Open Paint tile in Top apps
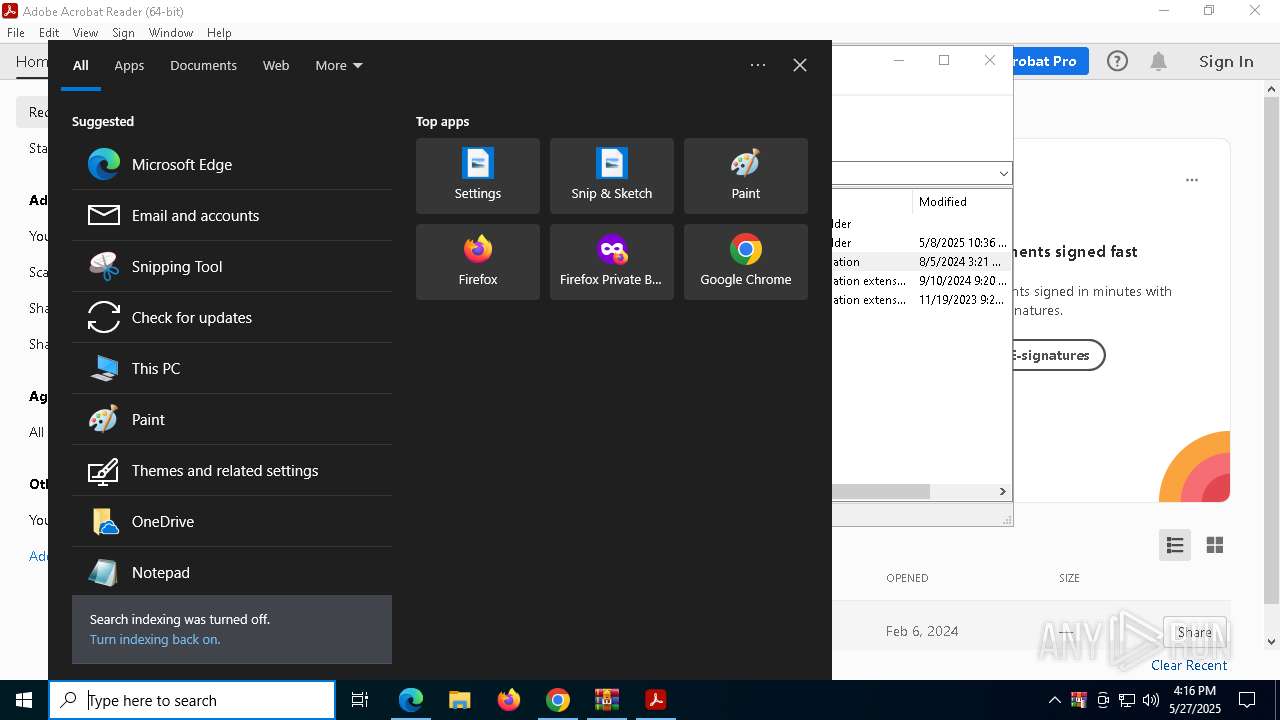 pos(746,176)
